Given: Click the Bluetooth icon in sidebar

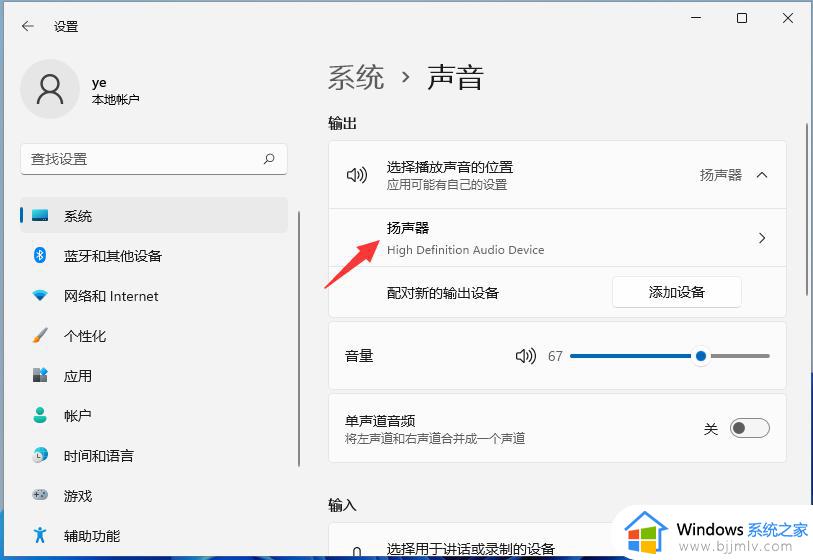Looking at the screenshot, I should coord(40,255).
